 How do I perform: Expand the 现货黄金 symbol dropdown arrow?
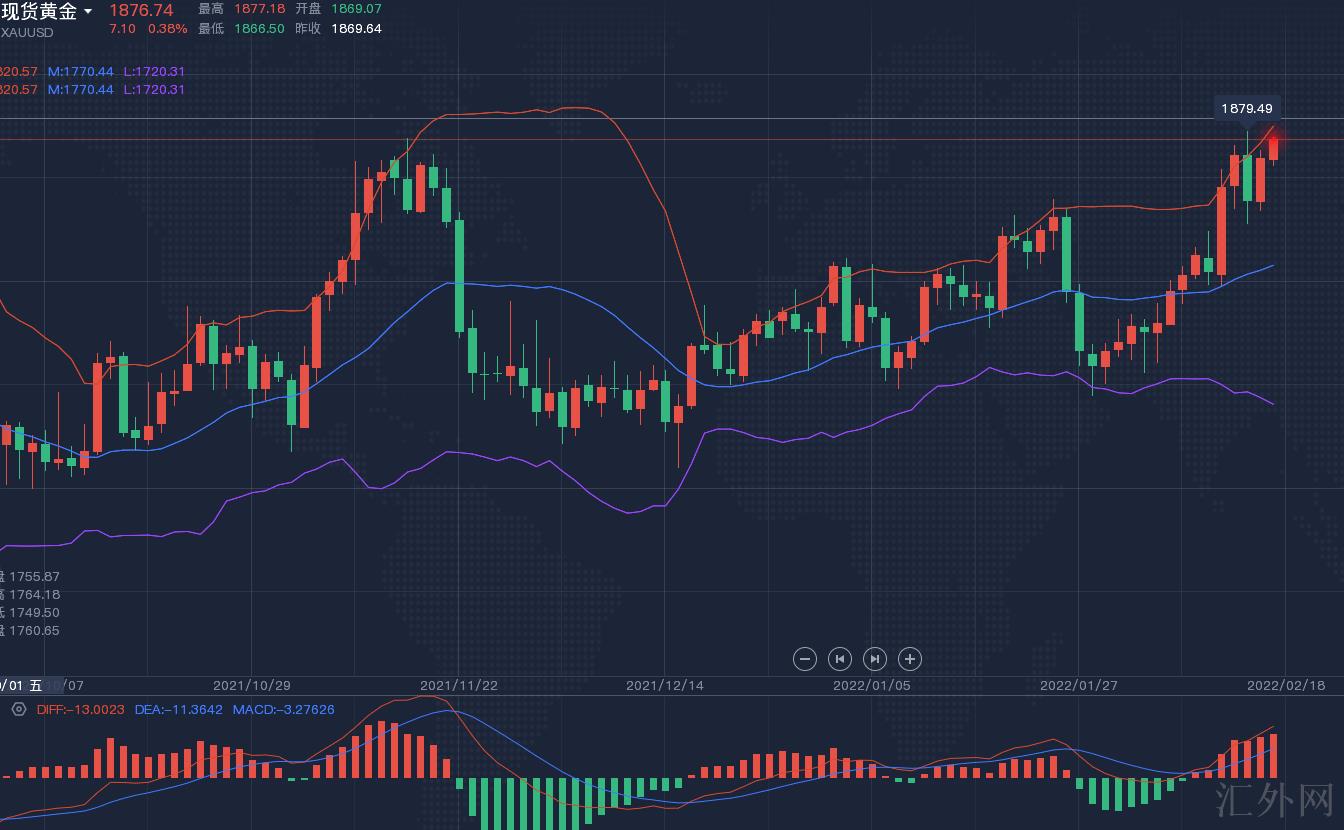tap(88, 12)
